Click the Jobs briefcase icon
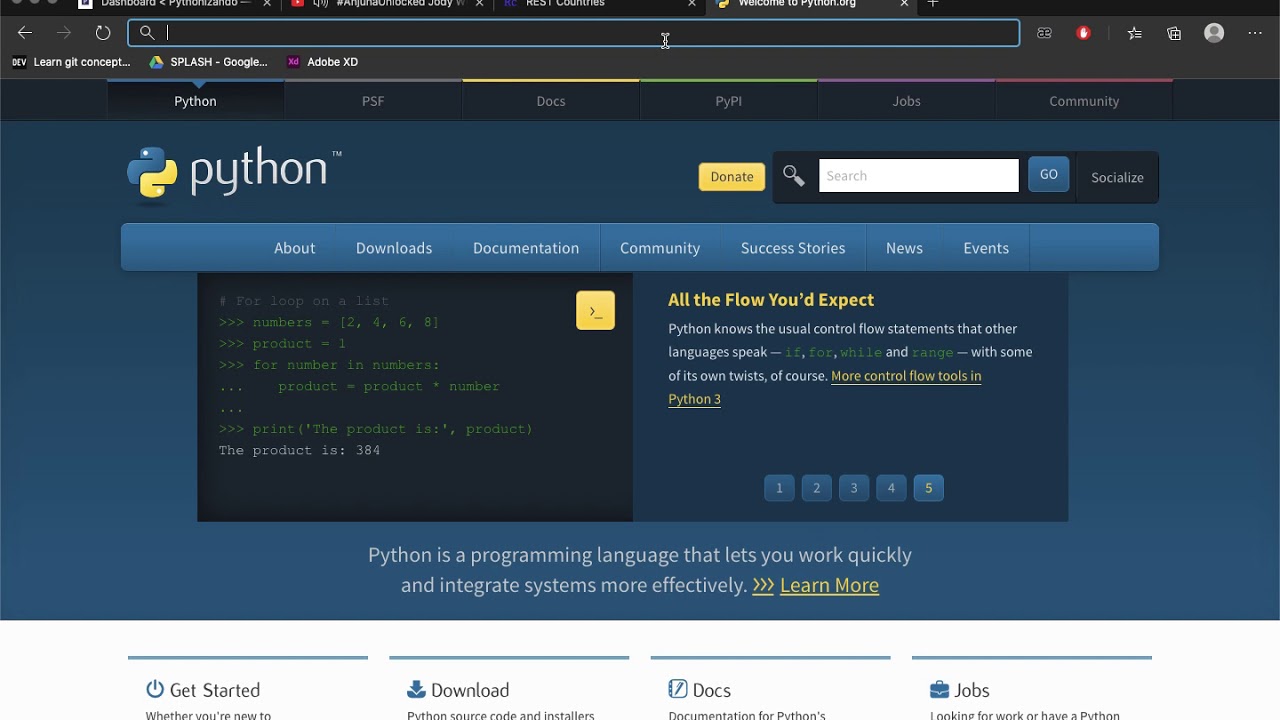Image resolution: width=1280 pixels, height=720 pixels. pyautogui.click(x=939, y=689)
